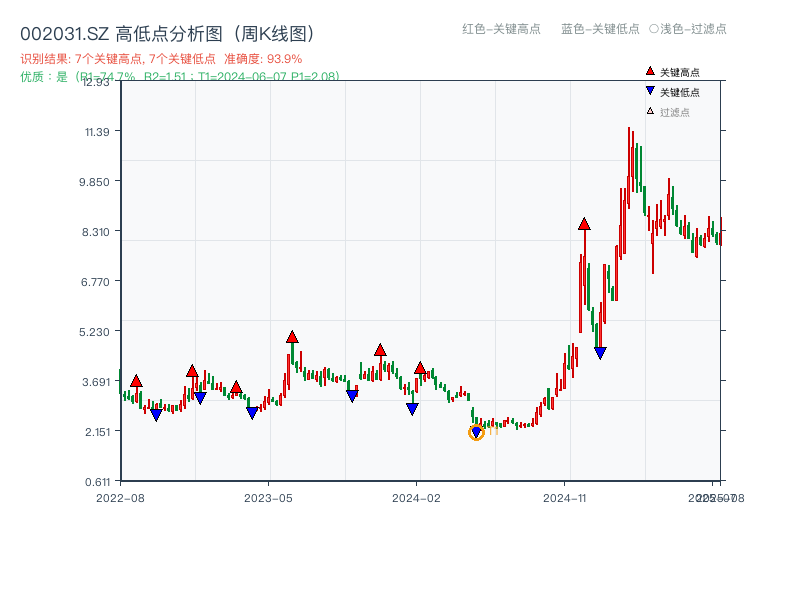Viewport: 800px width, 600px height.
Task: Select the red 关键高点 triangle legend icon
Action: [x=650, y=70]
